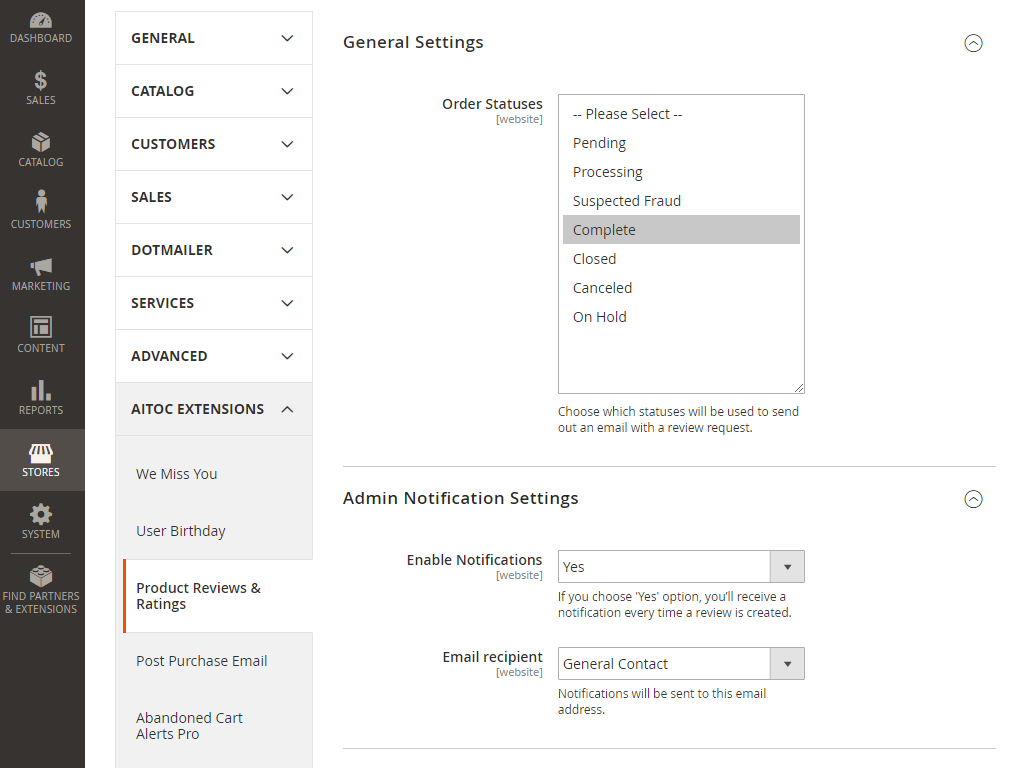Screen dimensions: 1024x768
Task: Expand the GENERAL config tab
Action: click(x=214, y=38)
